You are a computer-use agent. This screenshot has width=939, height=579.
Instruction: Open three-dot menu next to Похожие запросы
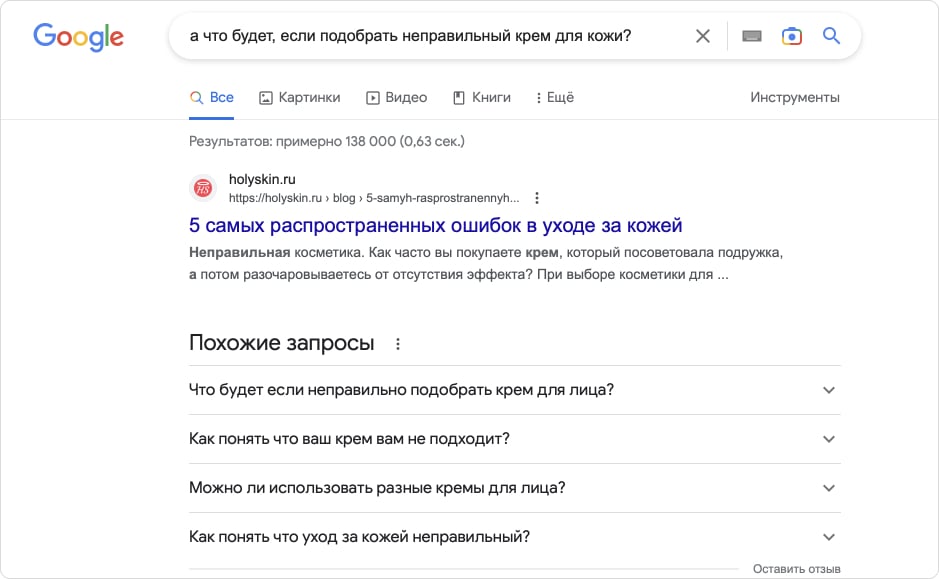pyautogui.click(x=398, y=344)
